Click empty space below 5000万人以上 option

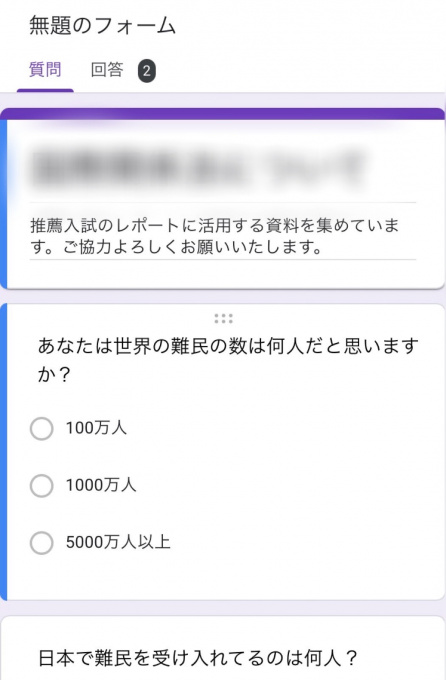tap(226, 578)
